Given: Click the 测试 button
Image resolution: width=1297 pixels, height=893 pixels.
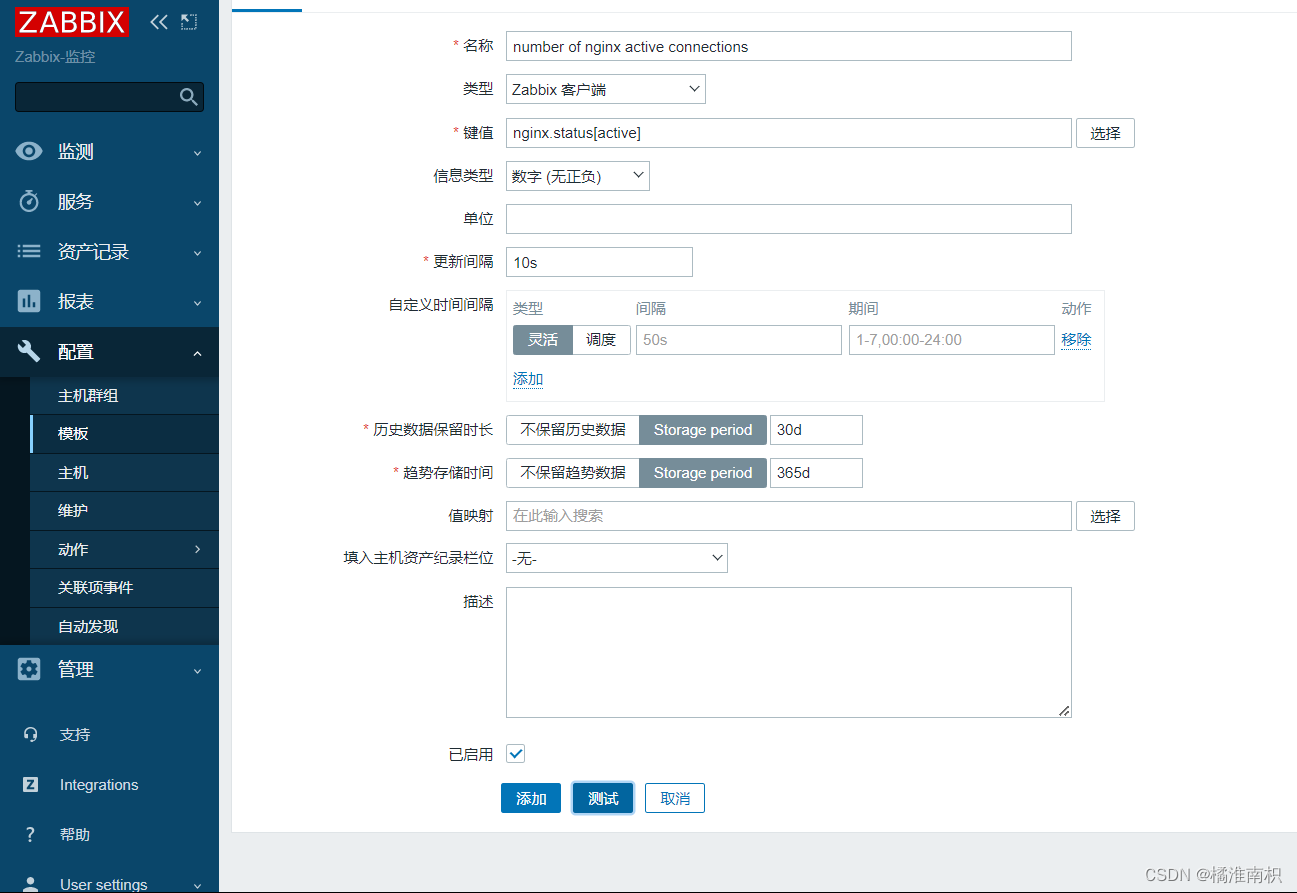Looking at the screenshot, I should (x=603, y=798).
